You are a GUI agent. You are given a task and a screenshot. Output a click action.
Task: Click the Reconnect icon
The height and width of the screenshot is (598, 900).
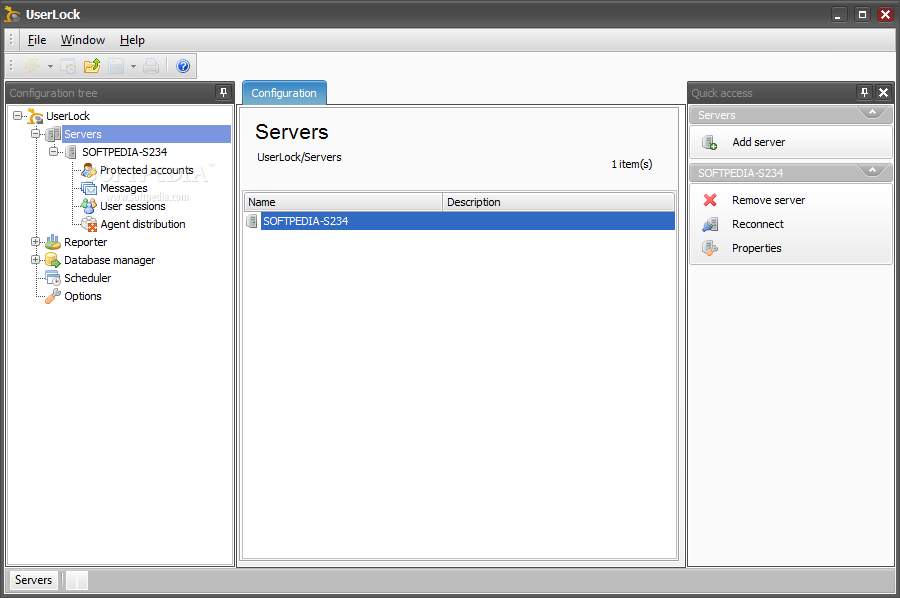pyautogui.click(x=710, y=224)
